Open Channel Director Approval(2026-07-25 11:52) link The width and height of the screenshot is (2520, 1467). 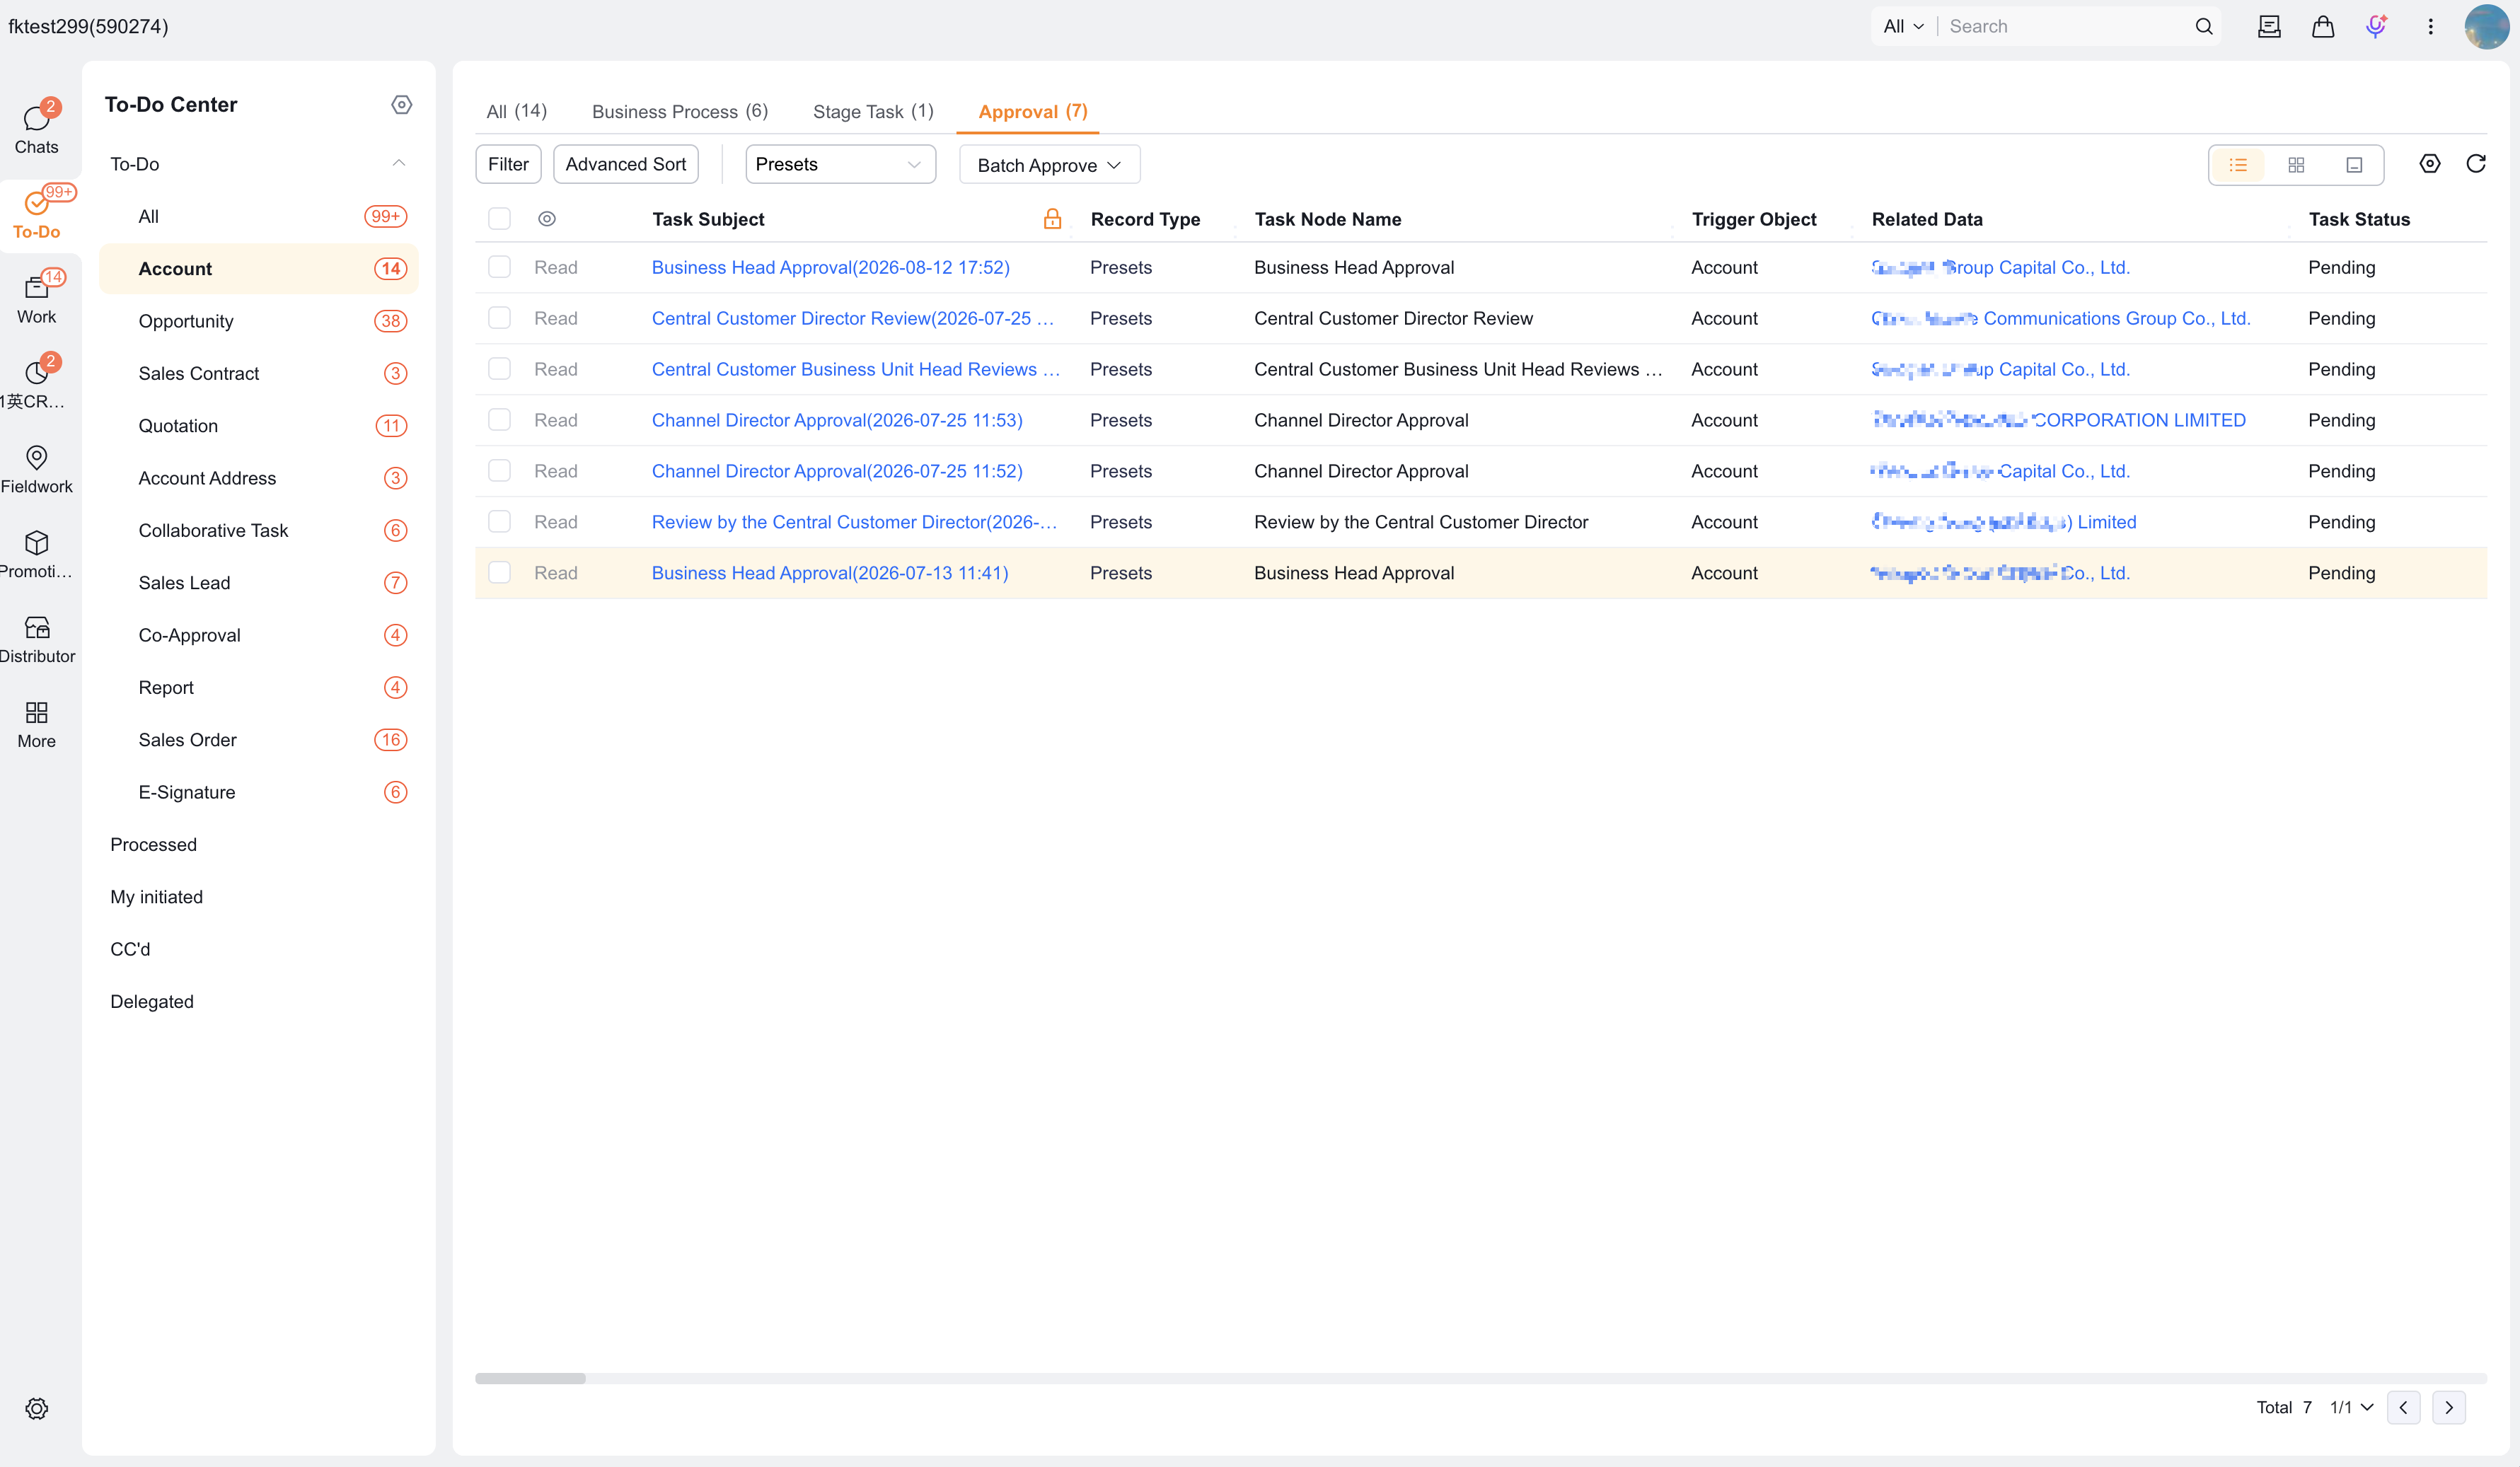[837, 471]
